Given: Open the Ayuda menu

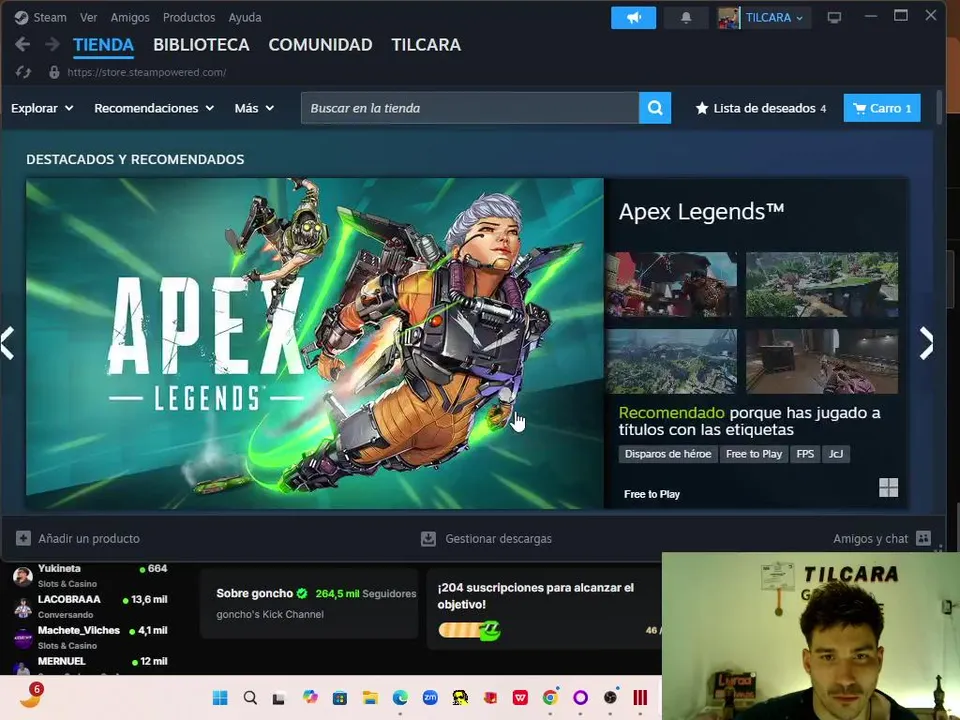Looking at the screenshot, I should [x=245, y=17].
